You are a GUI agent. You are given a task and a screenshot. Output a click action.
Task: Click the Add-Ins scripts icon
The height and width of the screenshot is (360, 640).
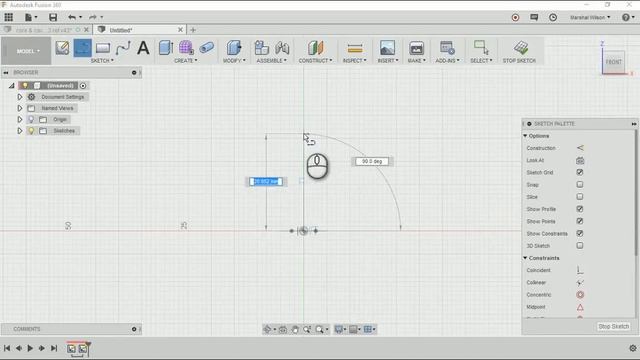click(x=447, y=48)
